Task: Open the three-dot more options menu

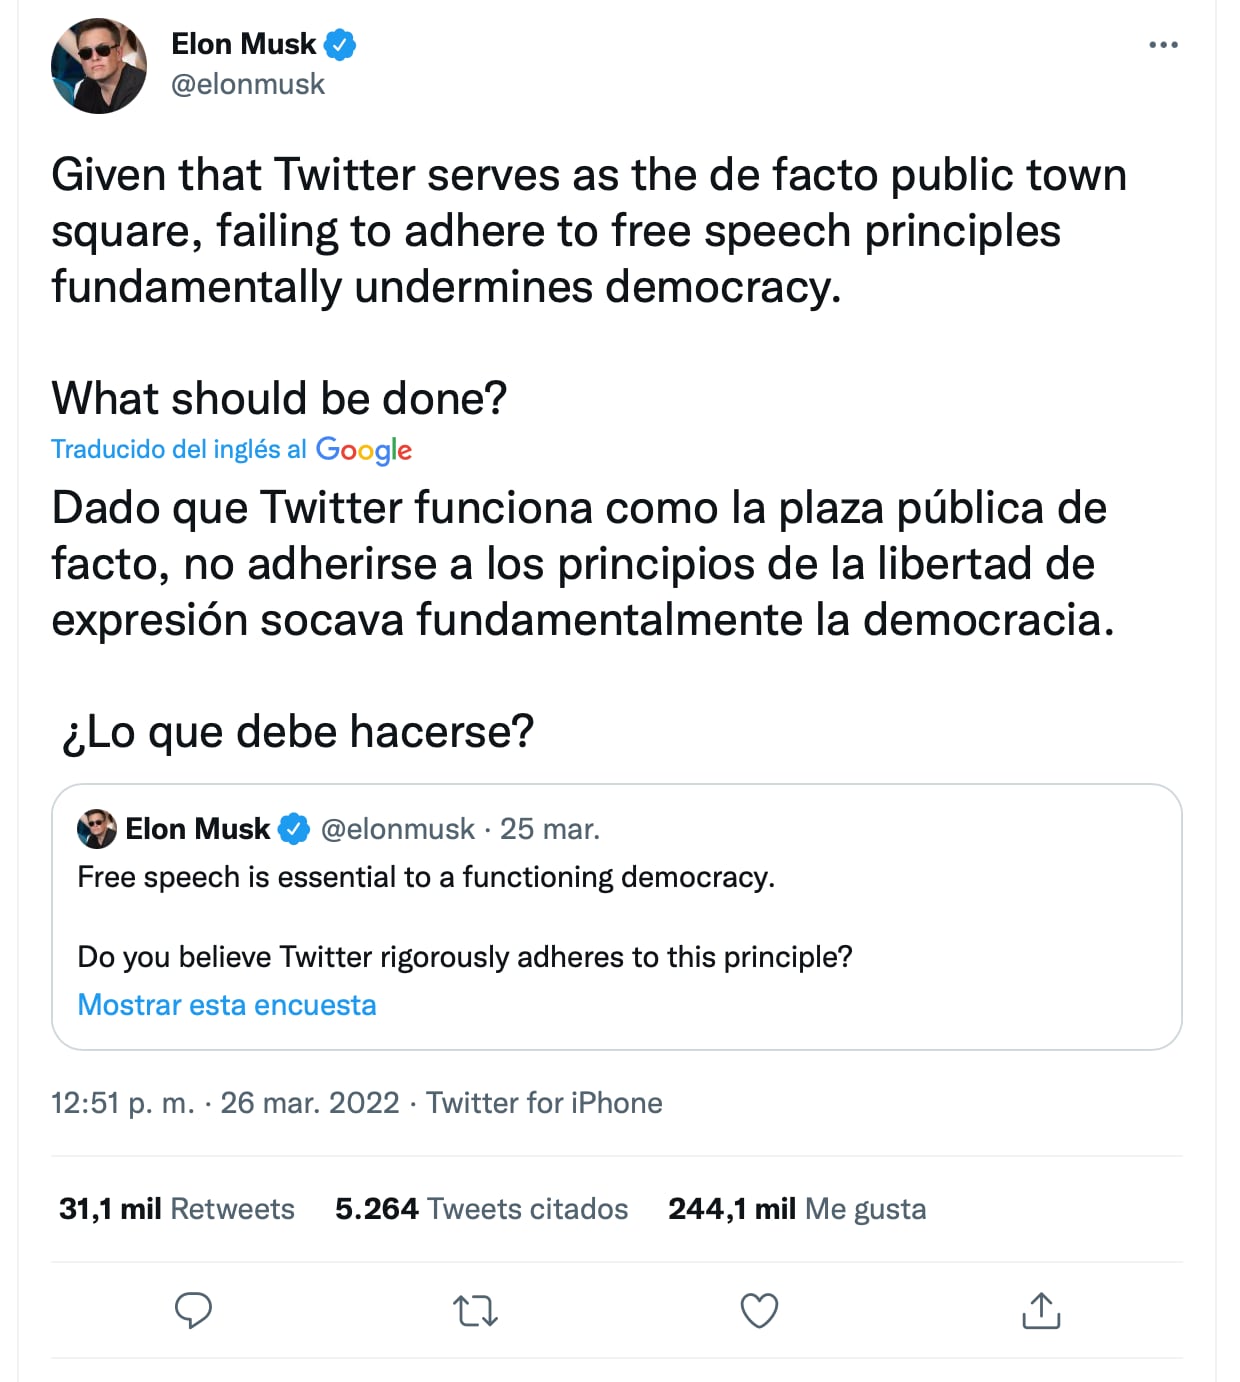Action: pyautogui.click(x=1163, y=44)
